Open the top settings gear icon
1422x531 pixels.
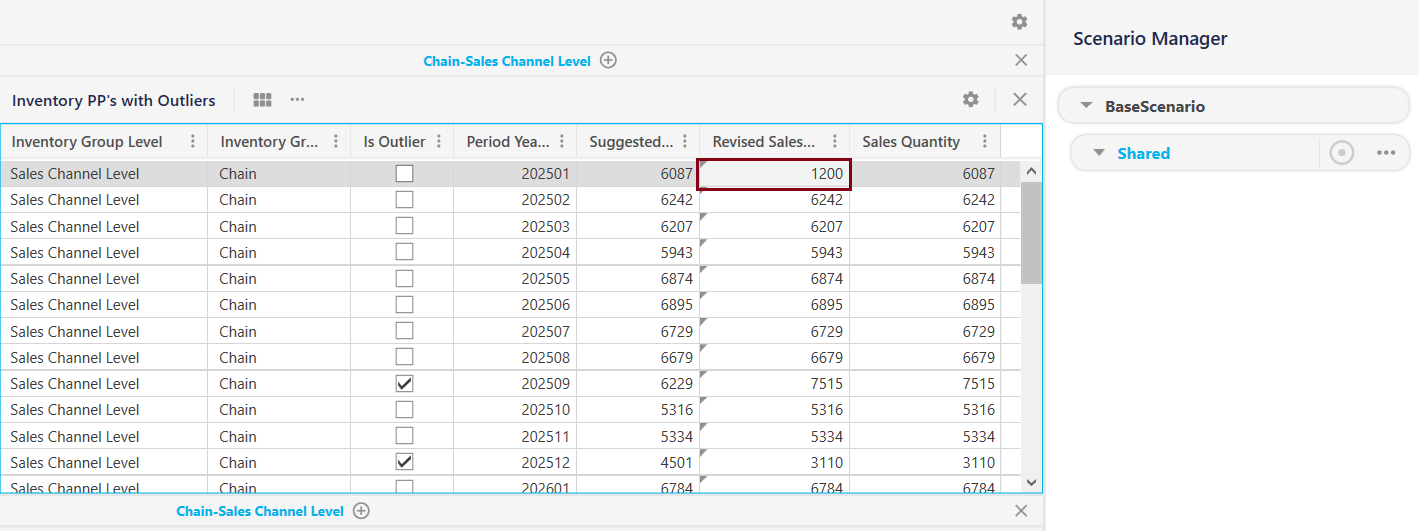[1019, 22]
